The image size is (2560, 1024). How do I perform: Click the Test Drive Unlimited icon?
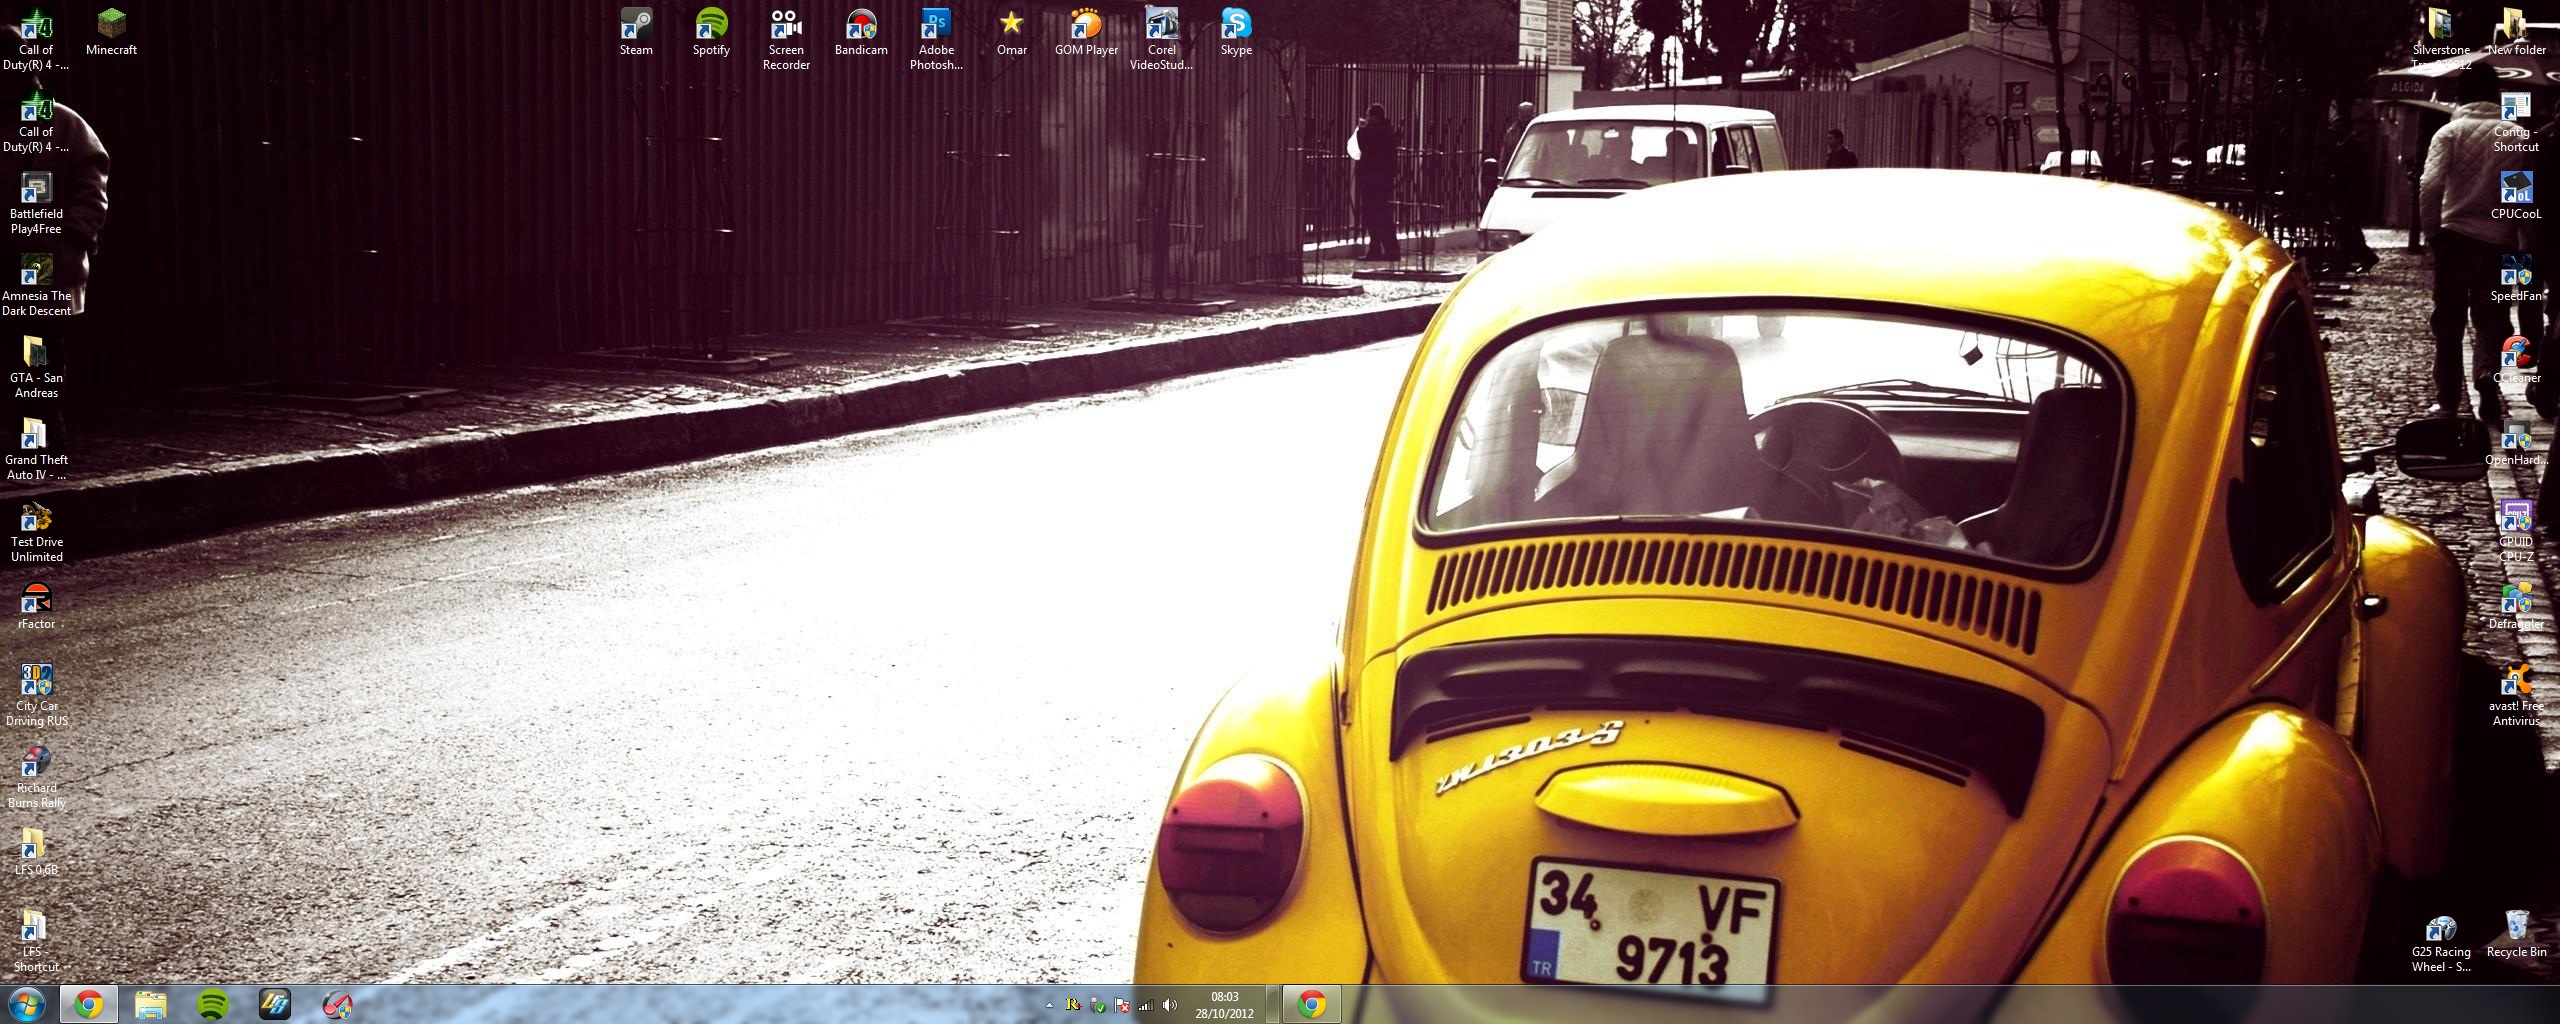36,532
